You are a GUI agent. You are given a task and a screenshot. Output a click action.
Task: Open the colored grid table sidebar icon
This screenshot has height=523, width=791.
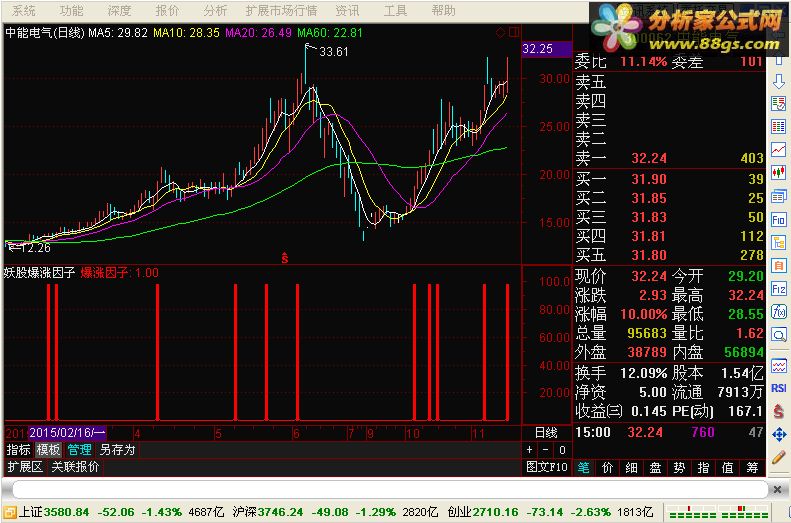click(x=778, y=126)
